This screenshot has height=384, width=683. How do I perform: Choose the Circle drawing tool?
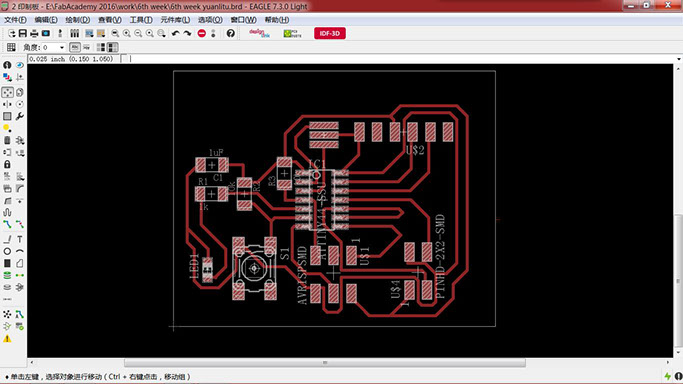coord(7,252)
